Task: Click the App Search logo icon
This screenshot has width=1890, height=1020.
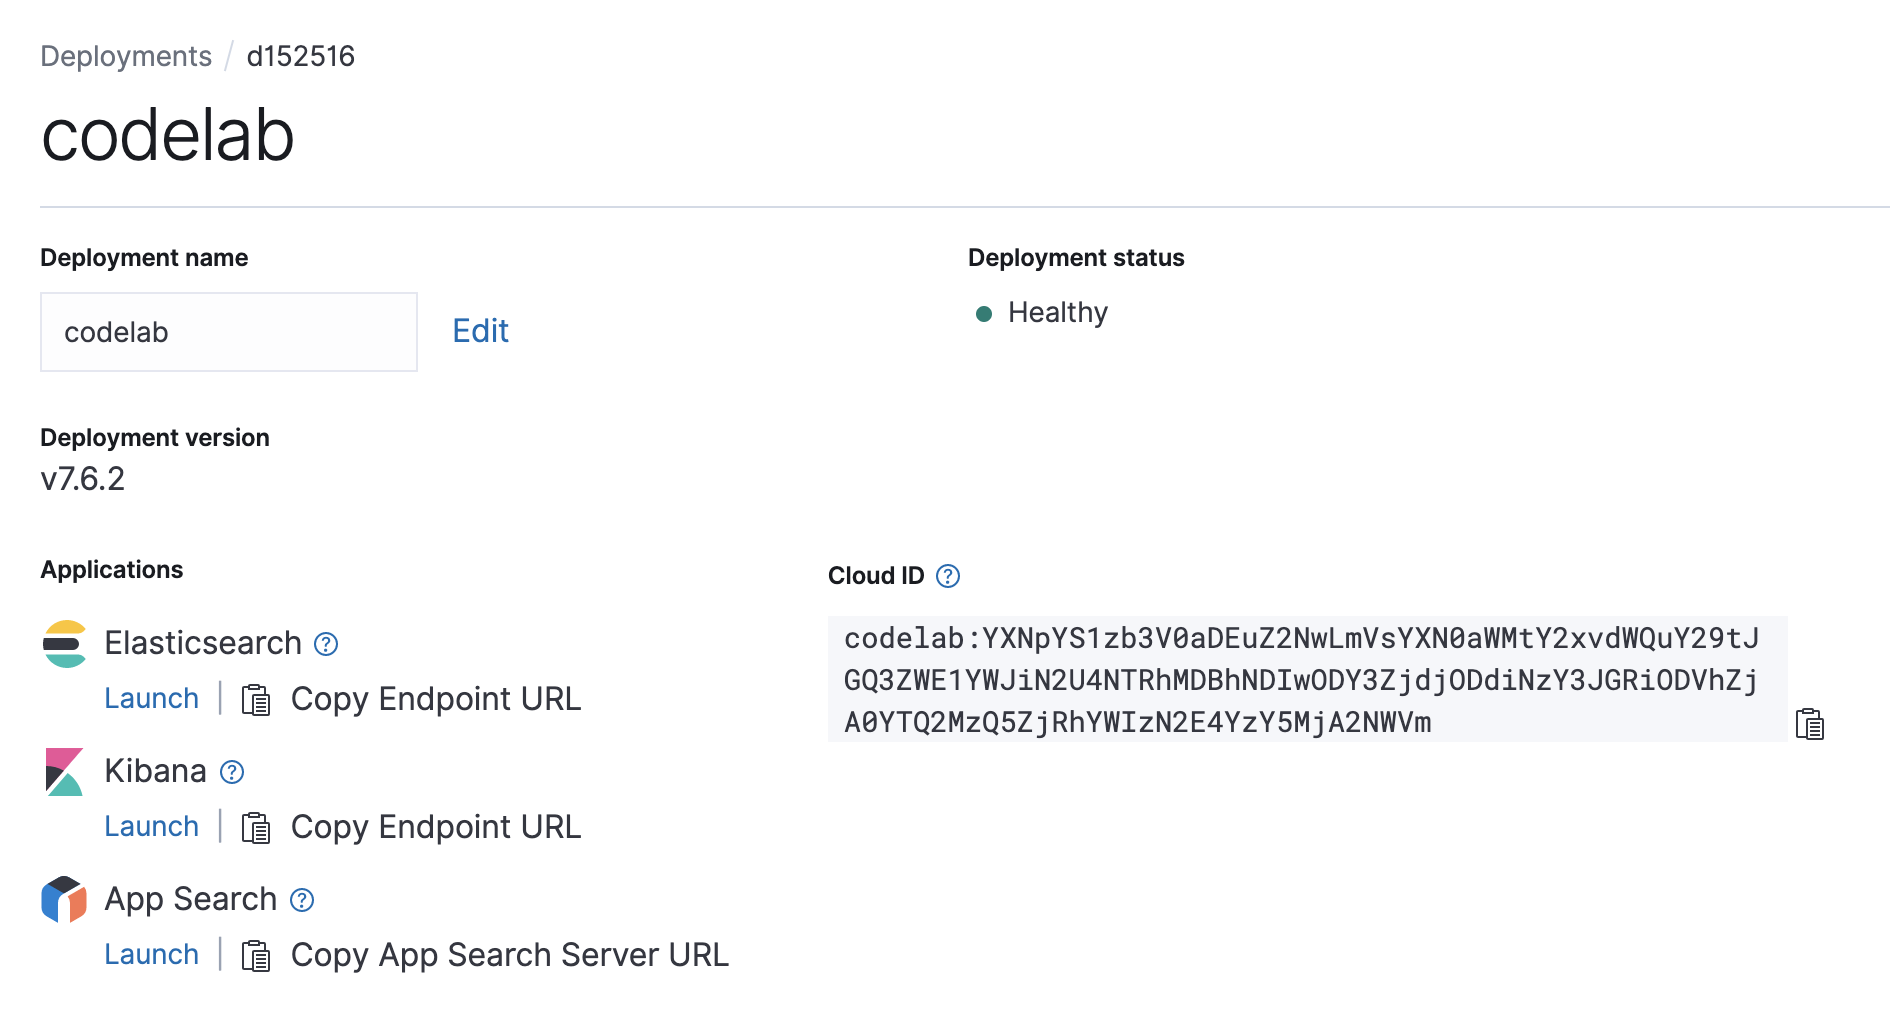Action: tap(64, 899)
